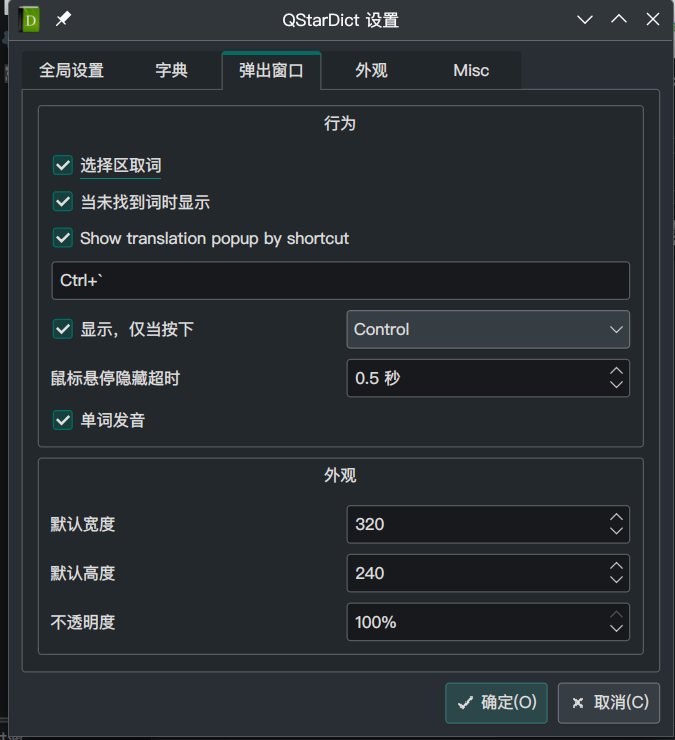Click the QStarDict app icon in title bar

[x=30, y=20]
